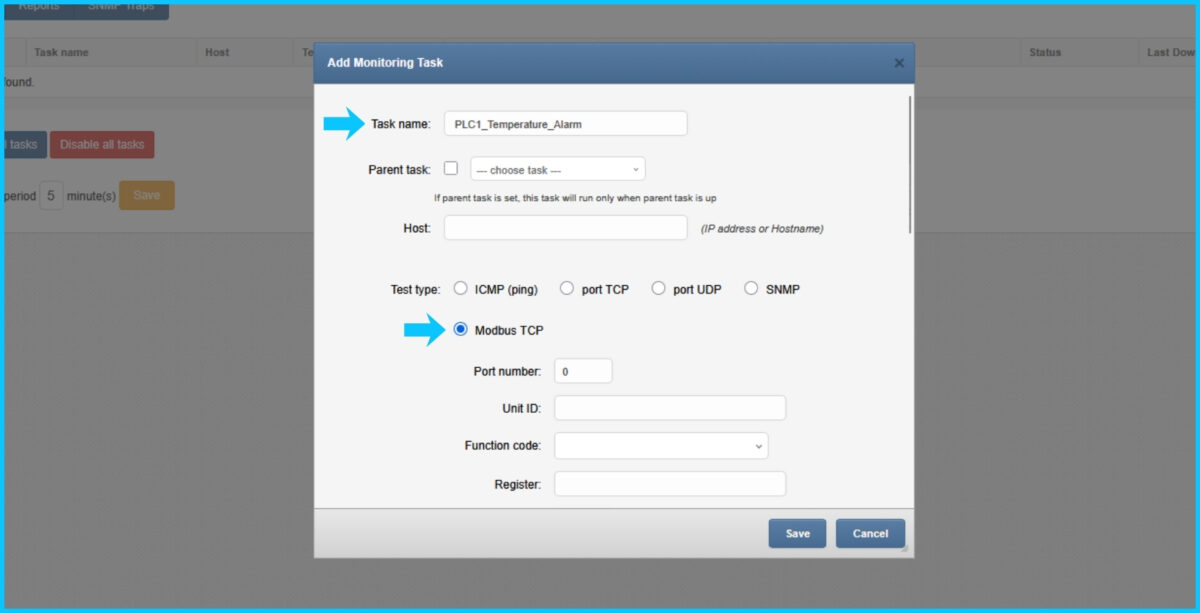Cancel the monitoring task dialog
The height and width of the screenshot is (613, 1200).
coord(870,534)
